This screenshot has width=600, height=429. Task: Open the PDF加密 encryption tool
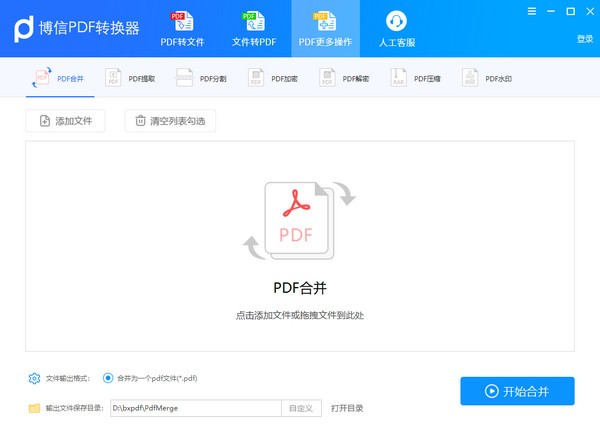(x=272, y=77)
